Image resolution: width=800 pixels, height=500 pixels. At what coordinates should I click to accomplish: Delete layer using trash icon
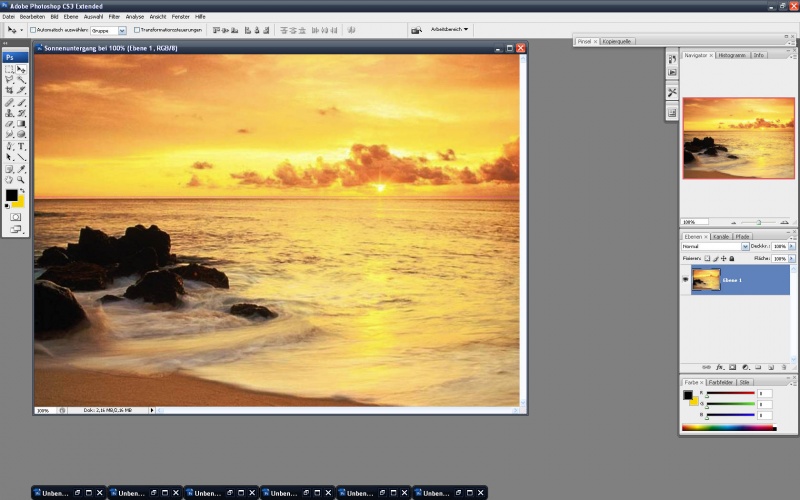(x=784, y=367)
